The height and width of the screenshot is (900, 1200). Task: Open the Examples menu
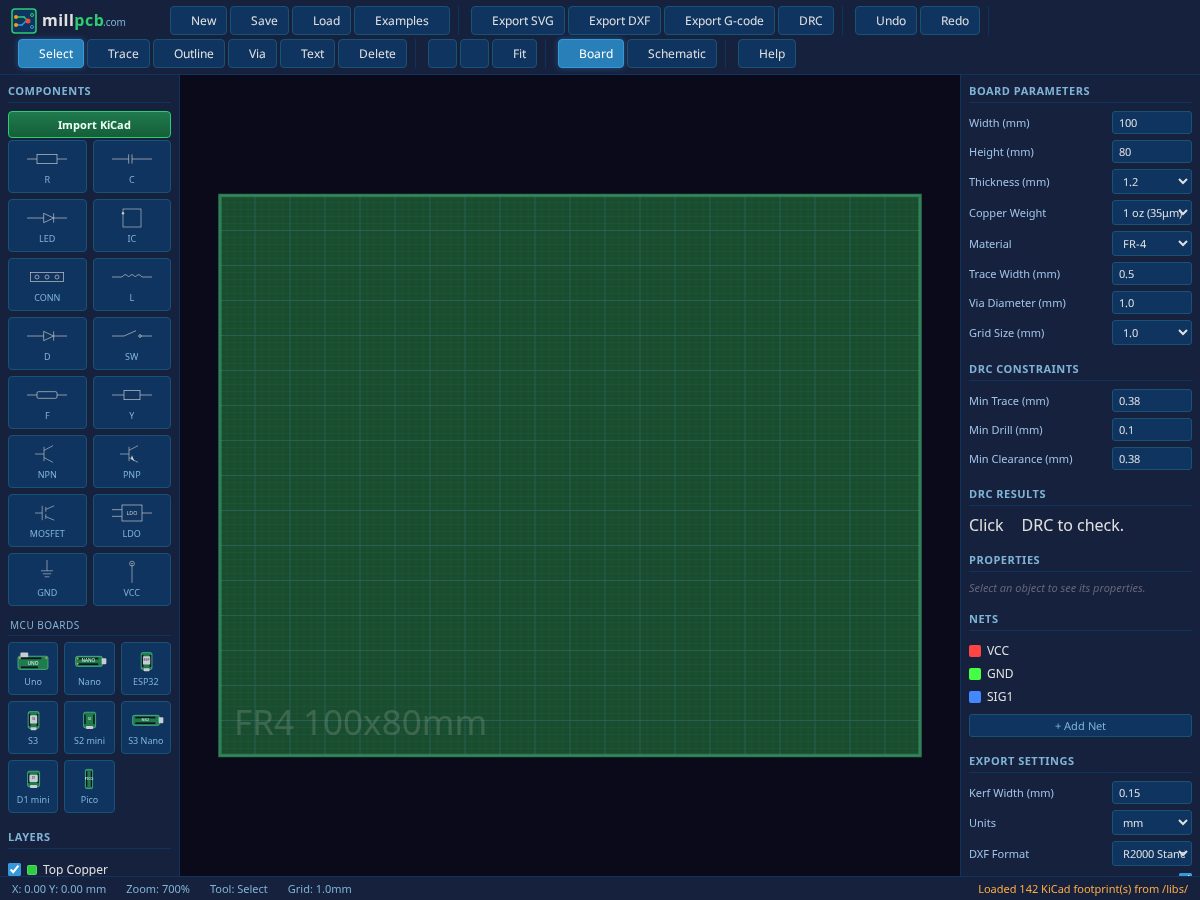click(402, 21)
